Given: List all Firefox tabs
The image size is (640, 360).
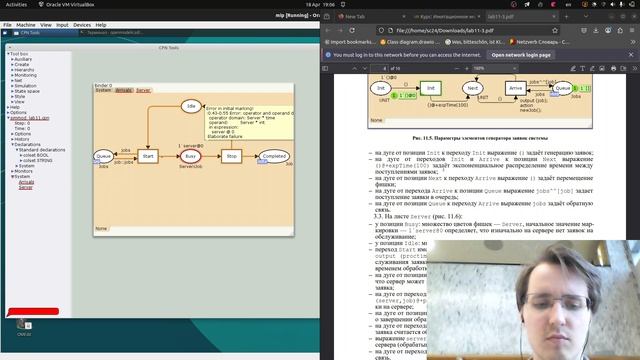Looking at the screenshot, I should (x=586, y=16).
